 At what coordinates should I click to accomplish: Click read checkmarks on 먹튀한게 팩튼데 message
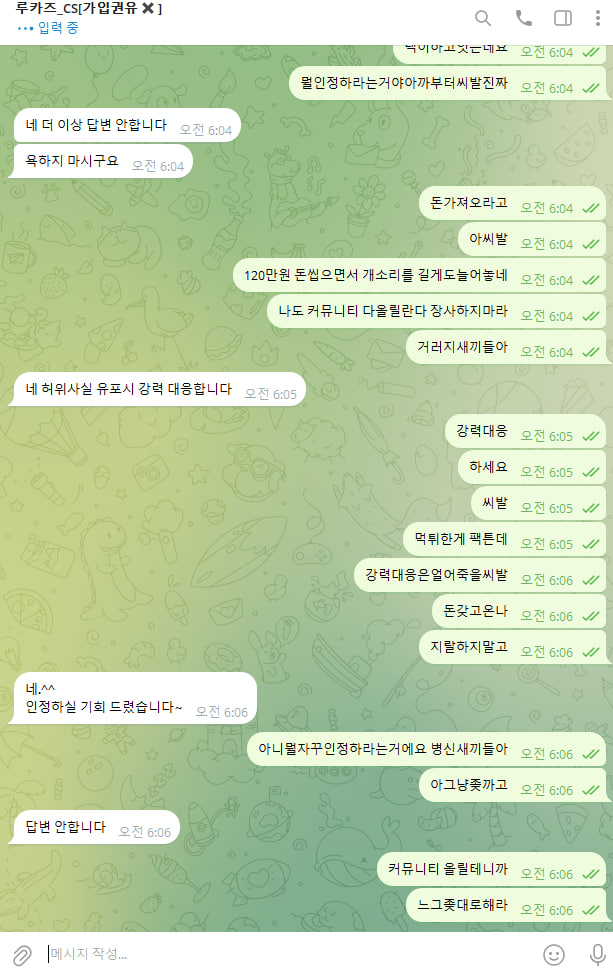(x=591, y=544)
